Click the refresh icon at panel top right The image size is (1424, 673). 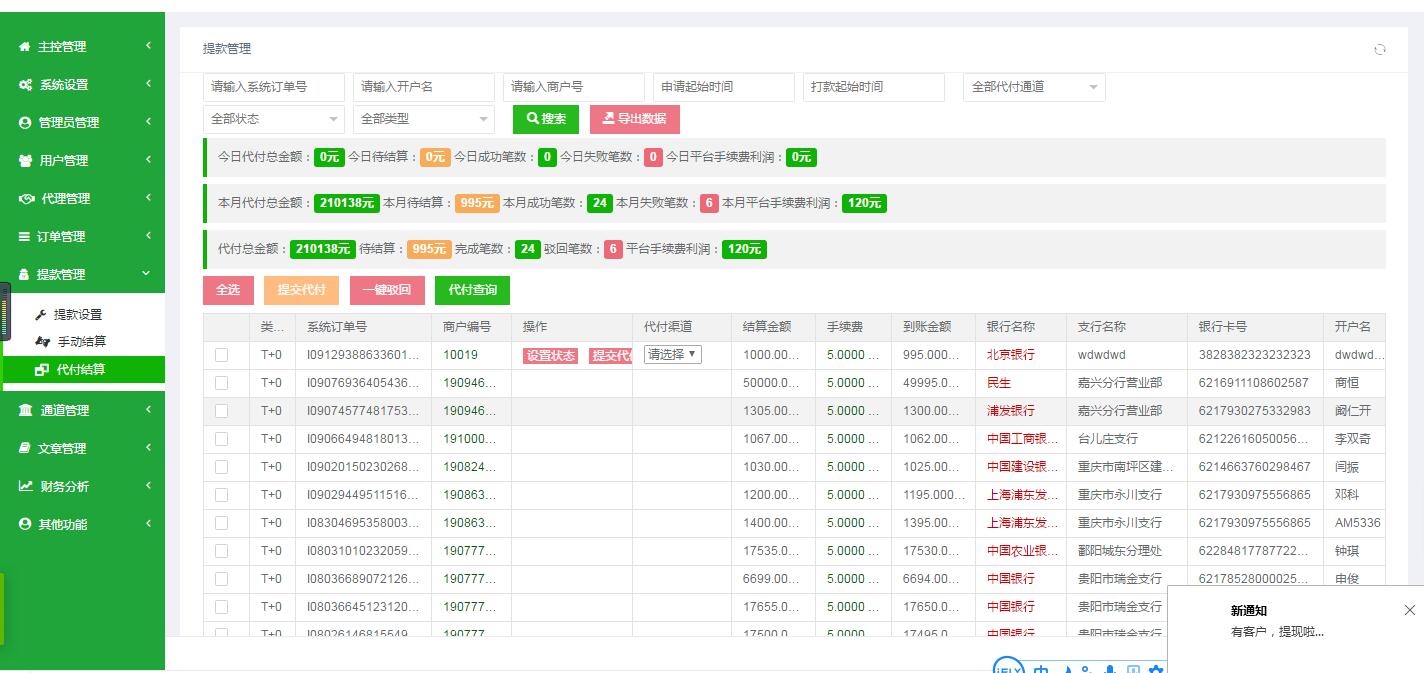[x=1379, y=49]
